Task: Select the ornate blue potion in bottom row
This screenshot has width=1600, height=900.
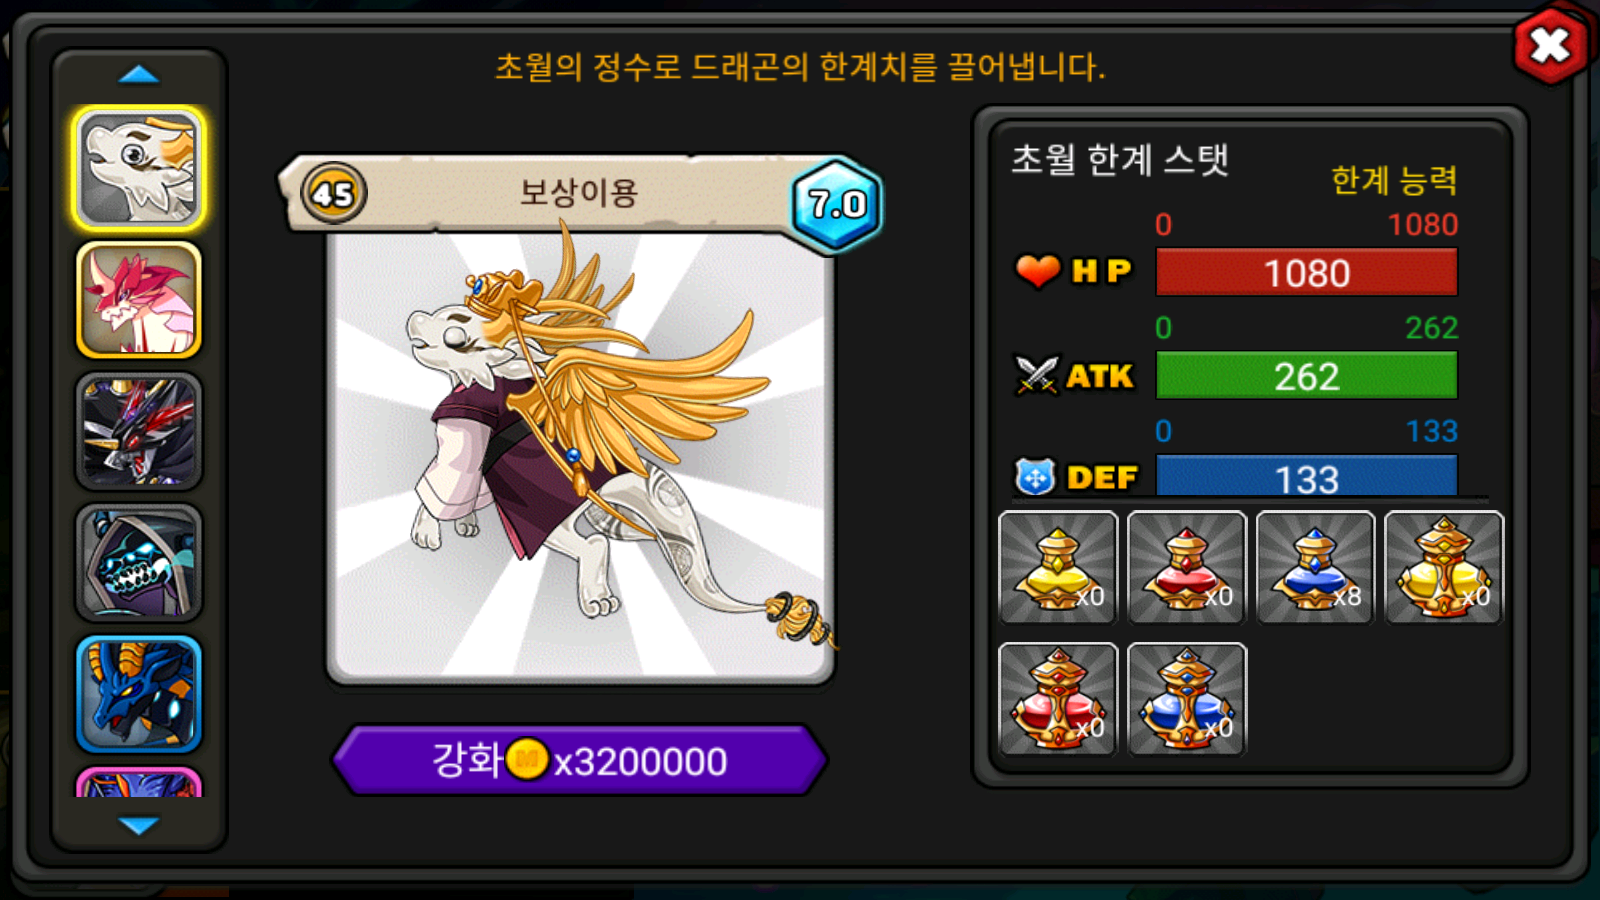Action: click(x=1187, y=699)
